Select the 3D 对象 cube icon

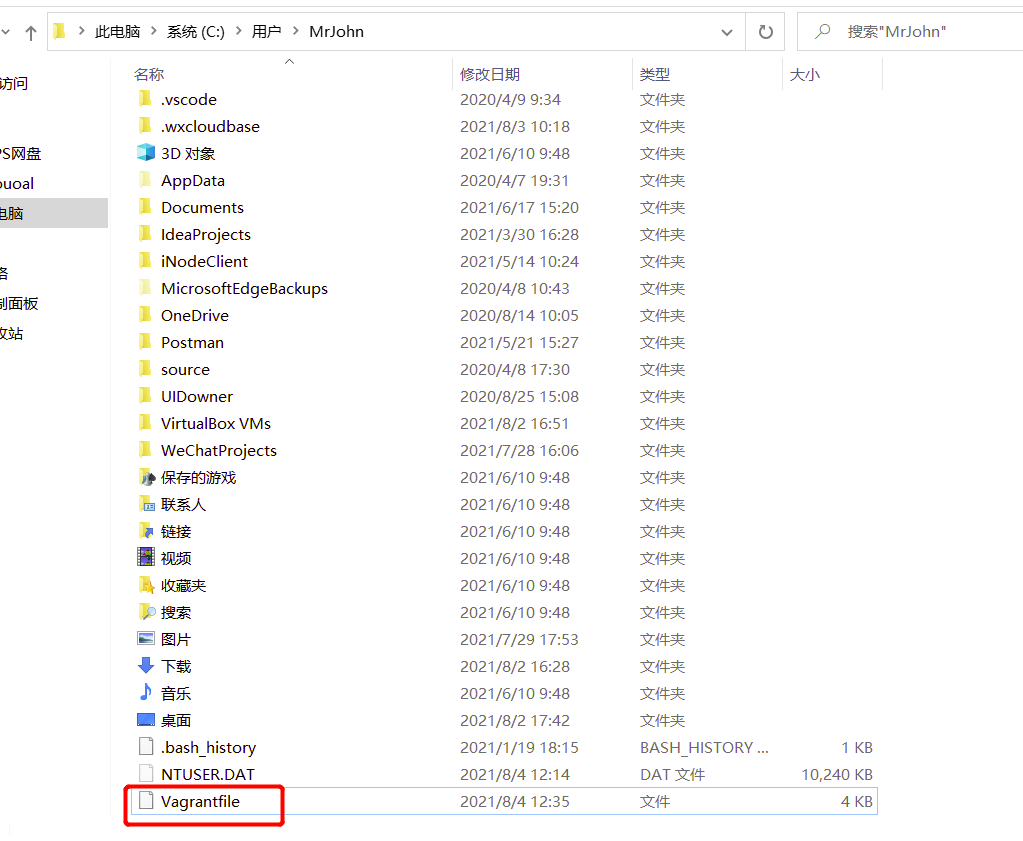pyautogui.click(x=145, y=153)
